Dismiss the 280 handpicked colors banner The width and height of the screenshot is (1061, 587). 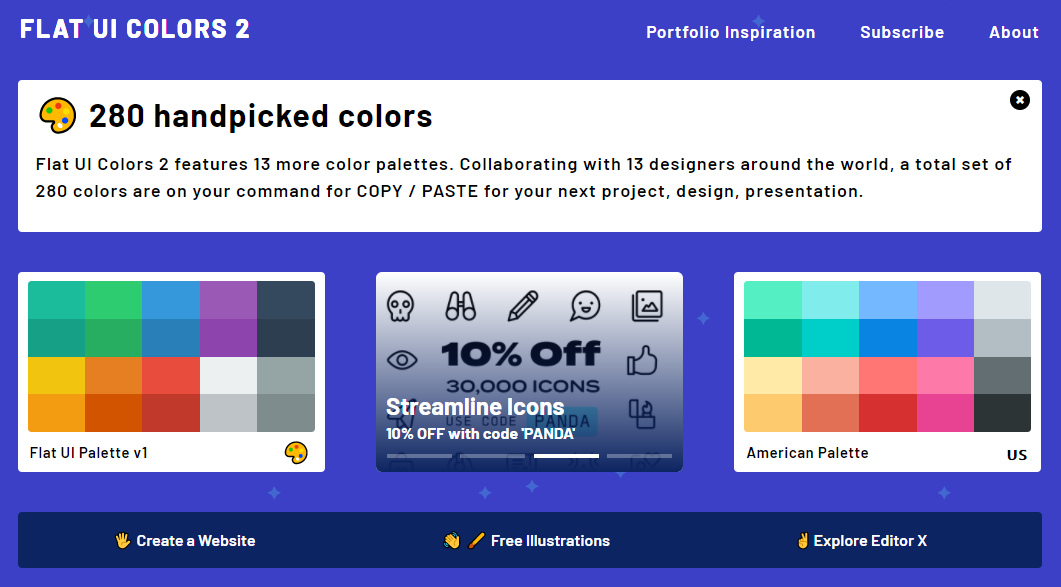[1019, 100]
